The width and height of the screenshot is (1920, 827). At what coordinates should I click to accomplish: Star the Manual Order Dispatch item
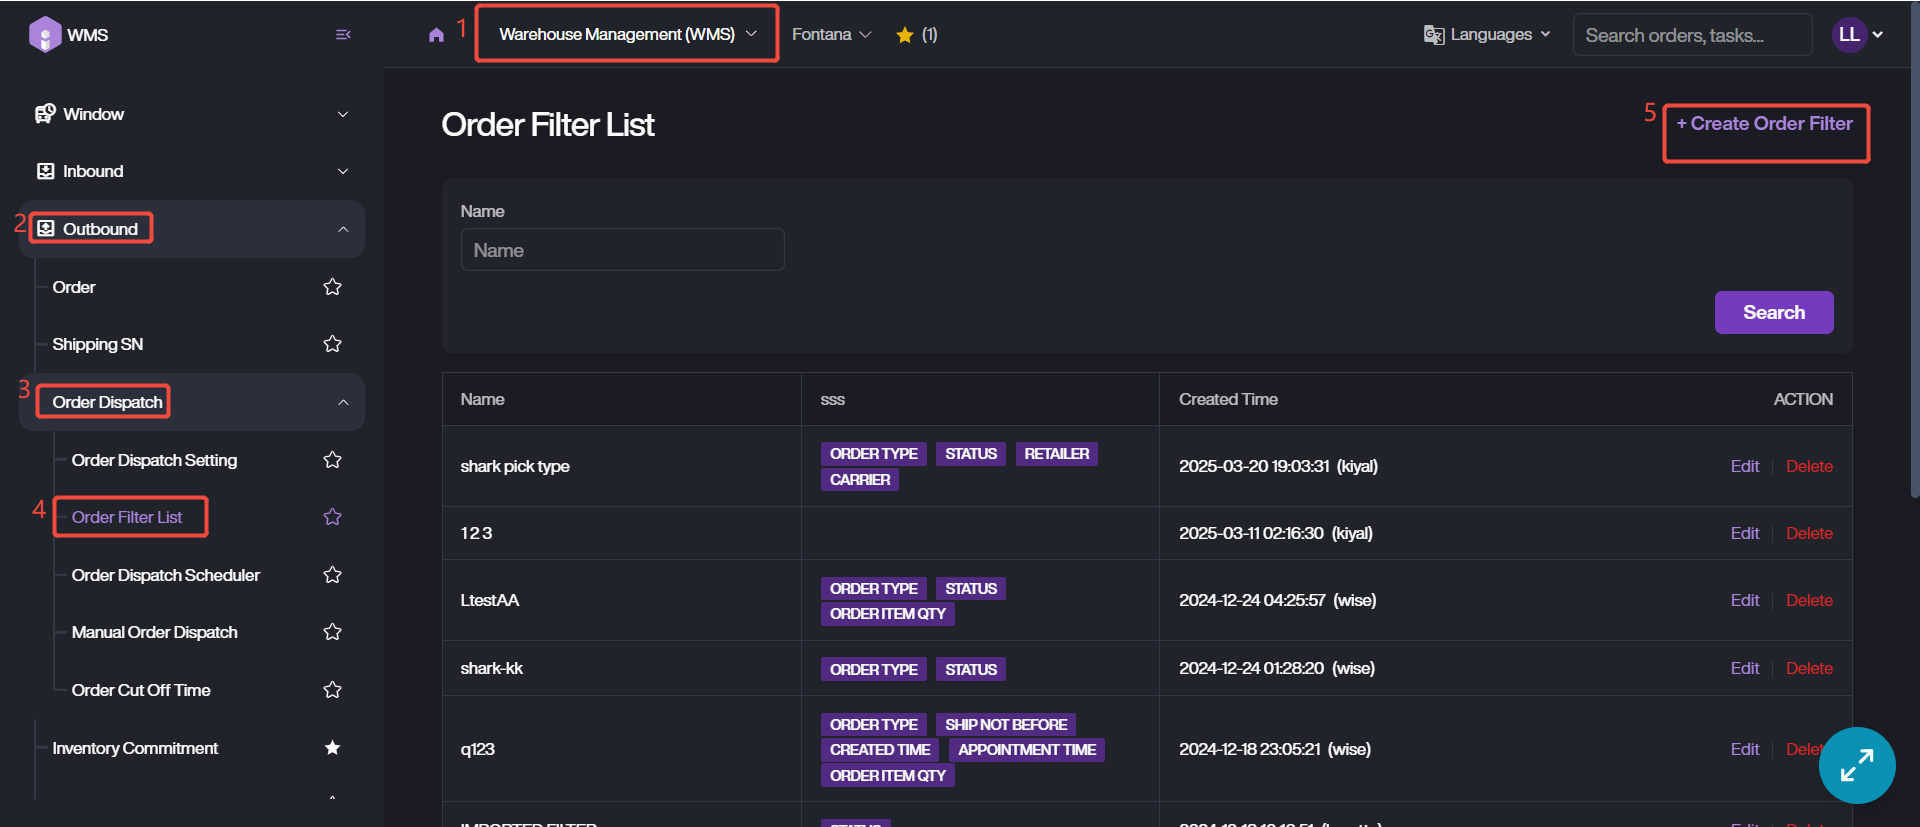point(333,632)
